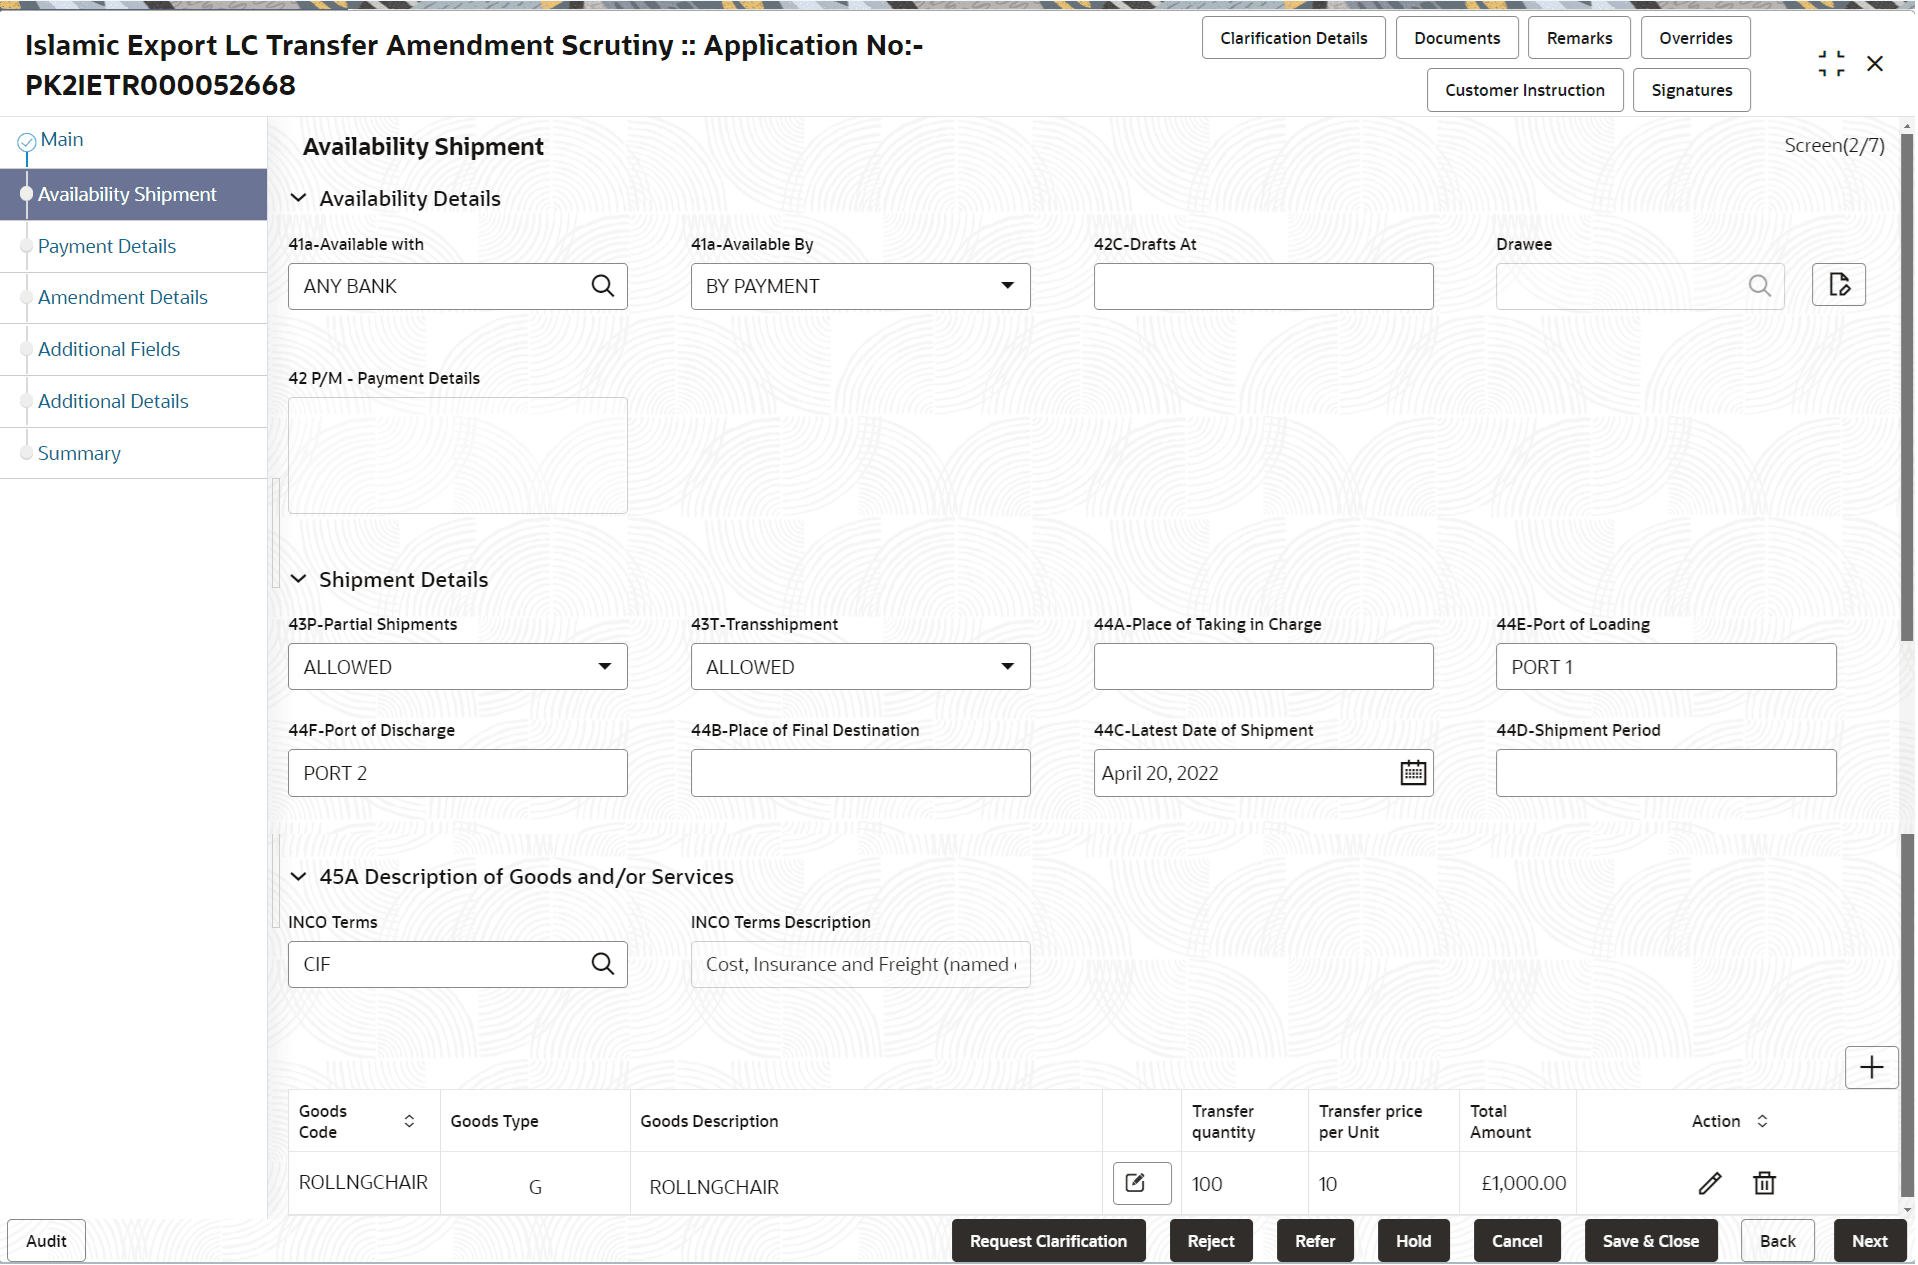Edit the ROLLNGCHAIR row using the pencil icon
This screenshot has height=1265, width=1918.
[x=1710, y=1183]
